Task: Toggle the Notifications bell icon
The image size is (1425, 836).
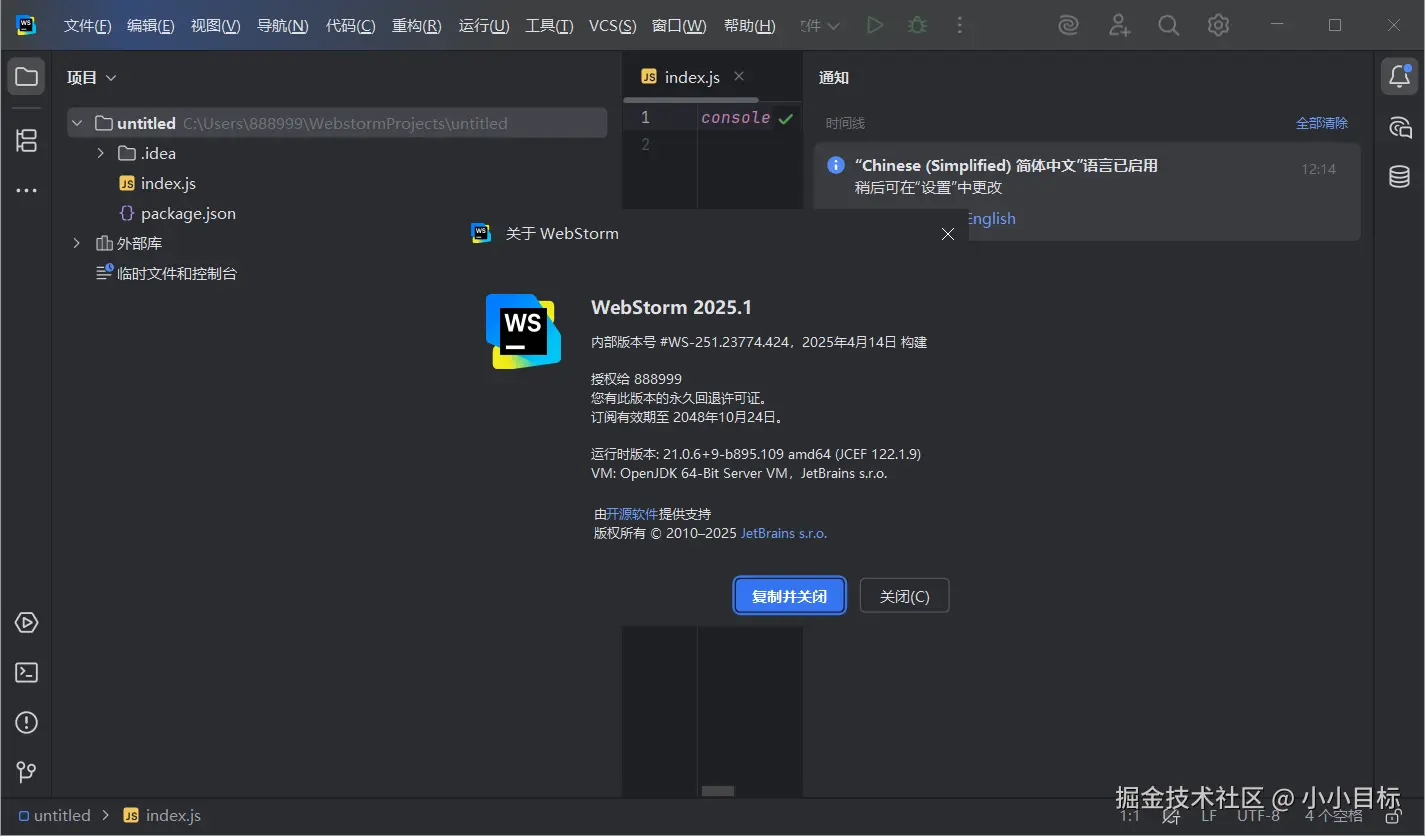Action: 1400,77
